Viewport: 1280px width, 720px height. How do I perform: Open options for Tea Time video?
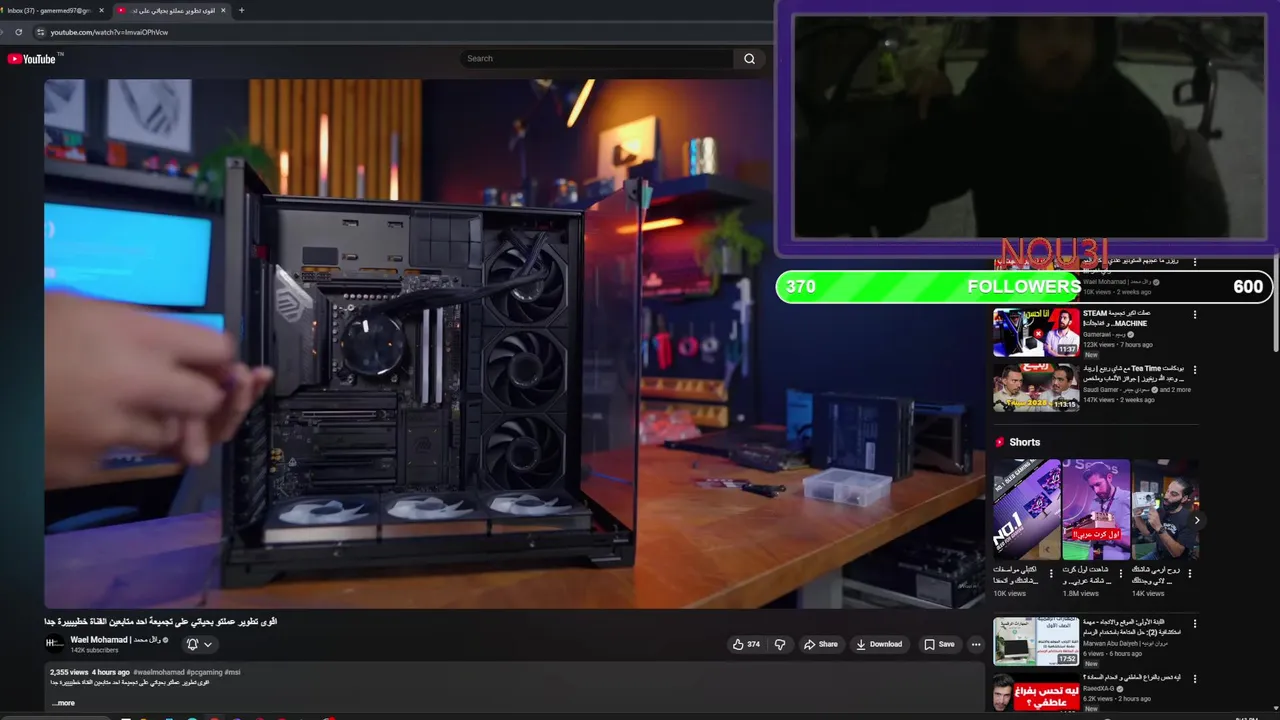(1194, 370)
